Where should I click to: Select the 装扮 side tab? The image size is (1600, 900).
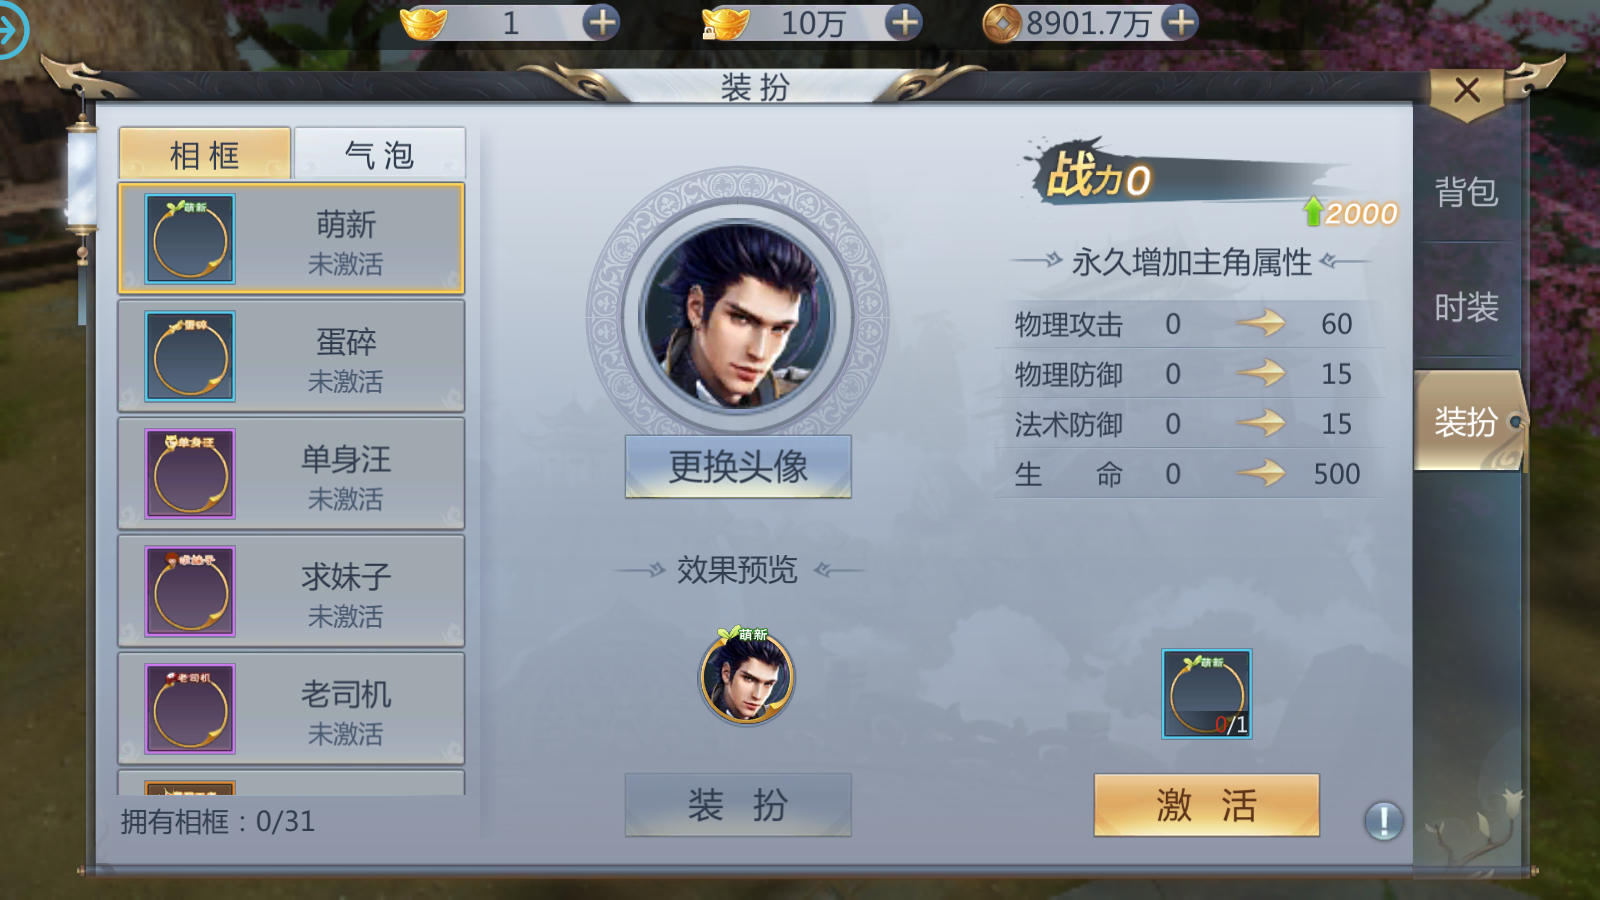(1468, 421)
